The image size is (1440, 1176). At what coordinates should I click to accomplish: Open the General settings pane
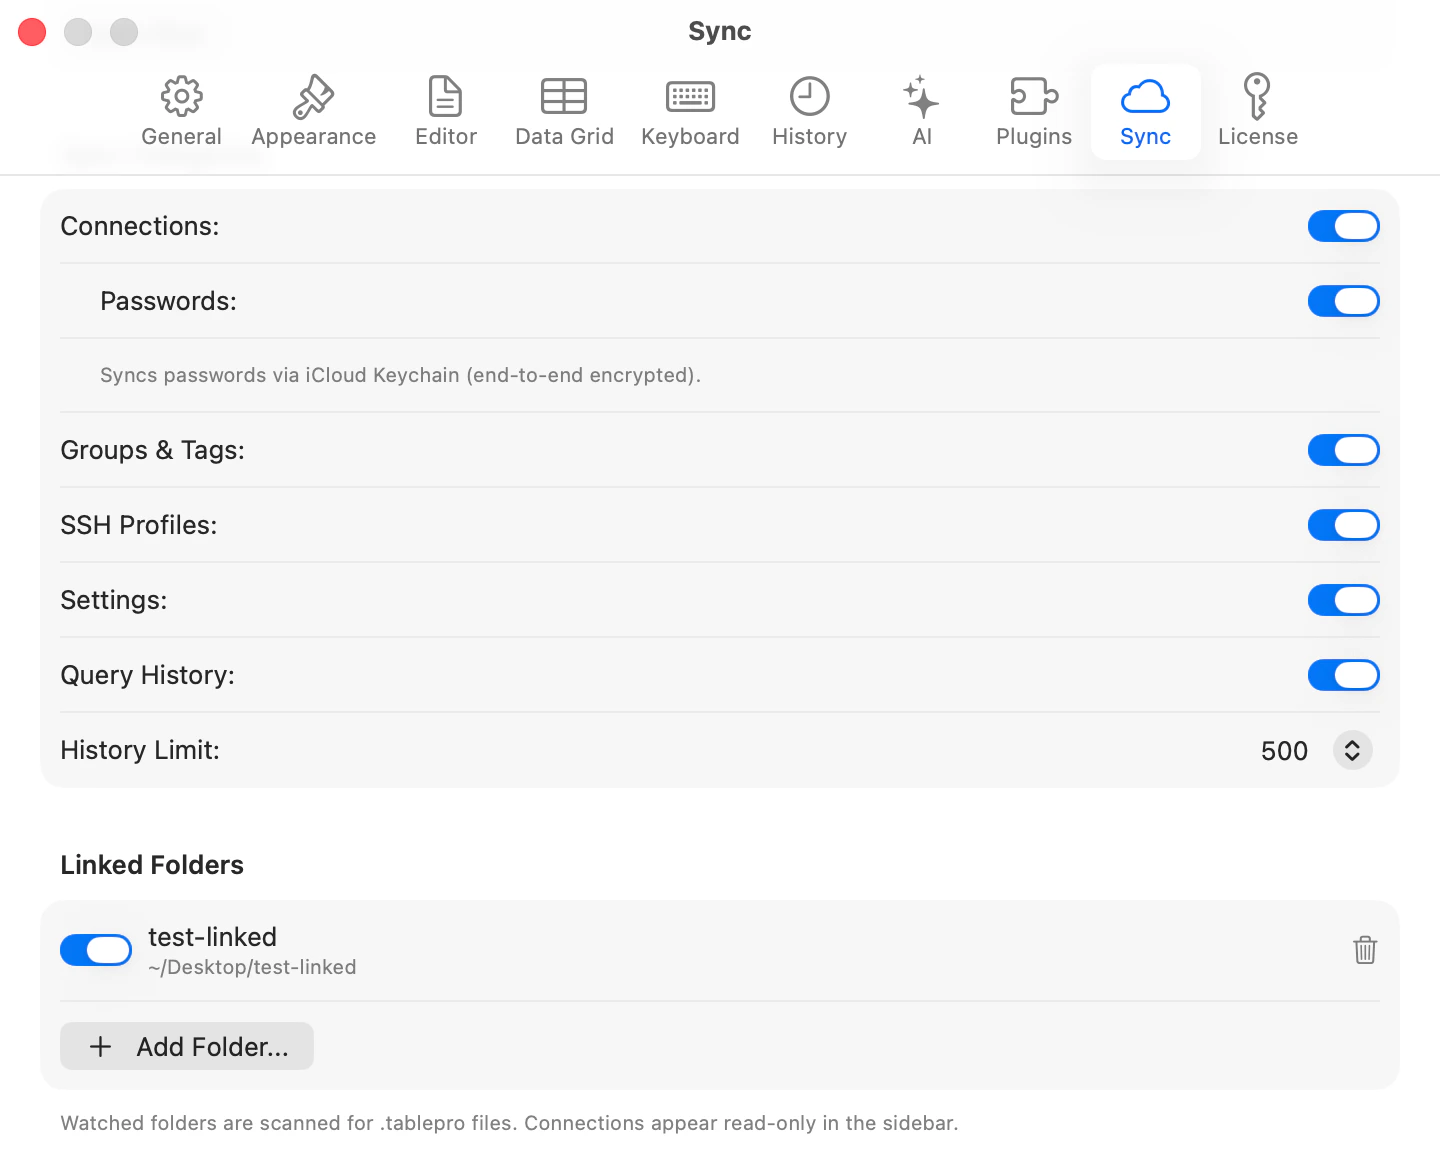pyautogui.click(x=181, y=110)
